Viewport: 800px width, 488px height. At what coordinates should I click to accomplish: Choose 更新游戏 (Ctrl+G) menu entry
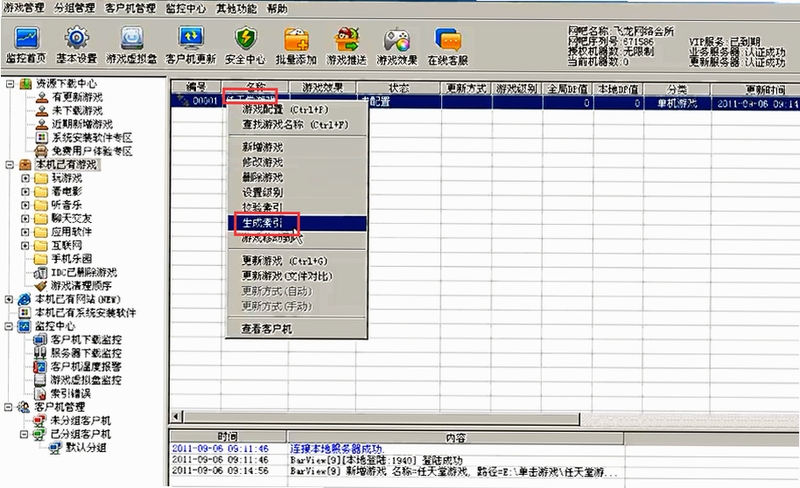pyautogui.click(x=297, y=261)
